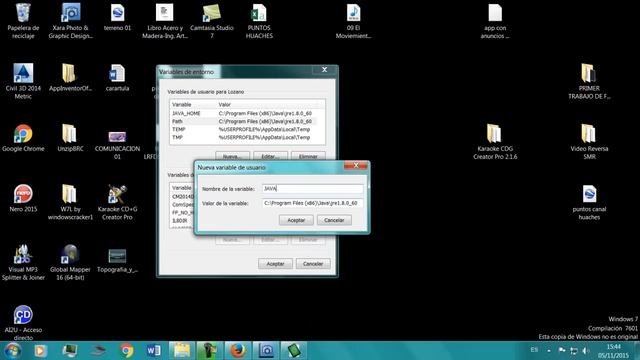
Task: Select the TMP user variable row
Action: click(x=247, y=138)
